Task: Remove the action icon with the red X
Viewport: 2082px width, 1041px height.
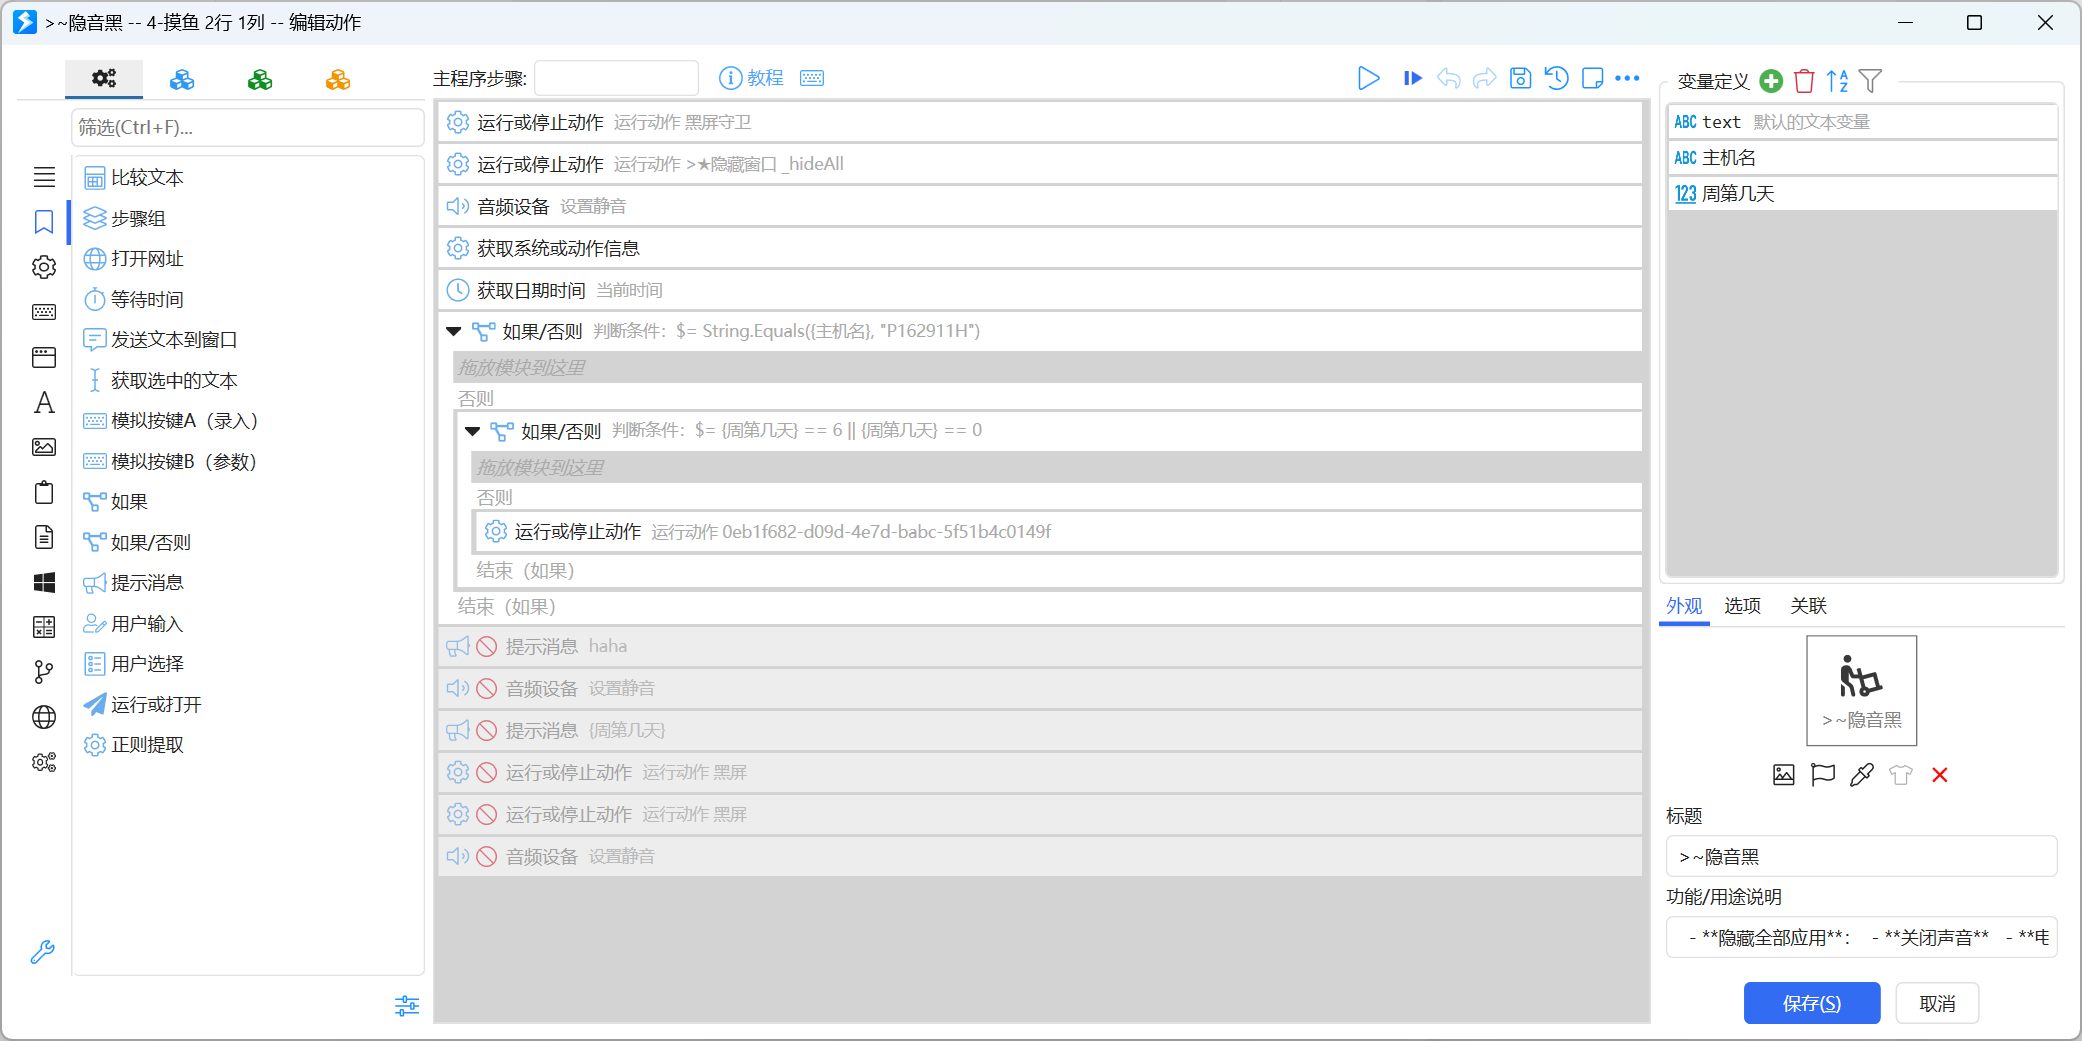Action: [x=1940, y=775]
